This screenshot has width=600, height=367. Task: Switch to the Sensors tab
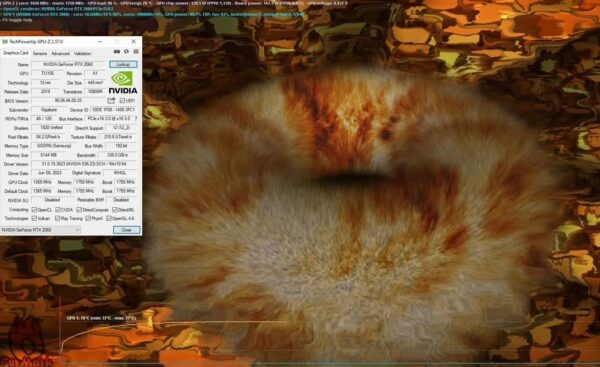40,54
